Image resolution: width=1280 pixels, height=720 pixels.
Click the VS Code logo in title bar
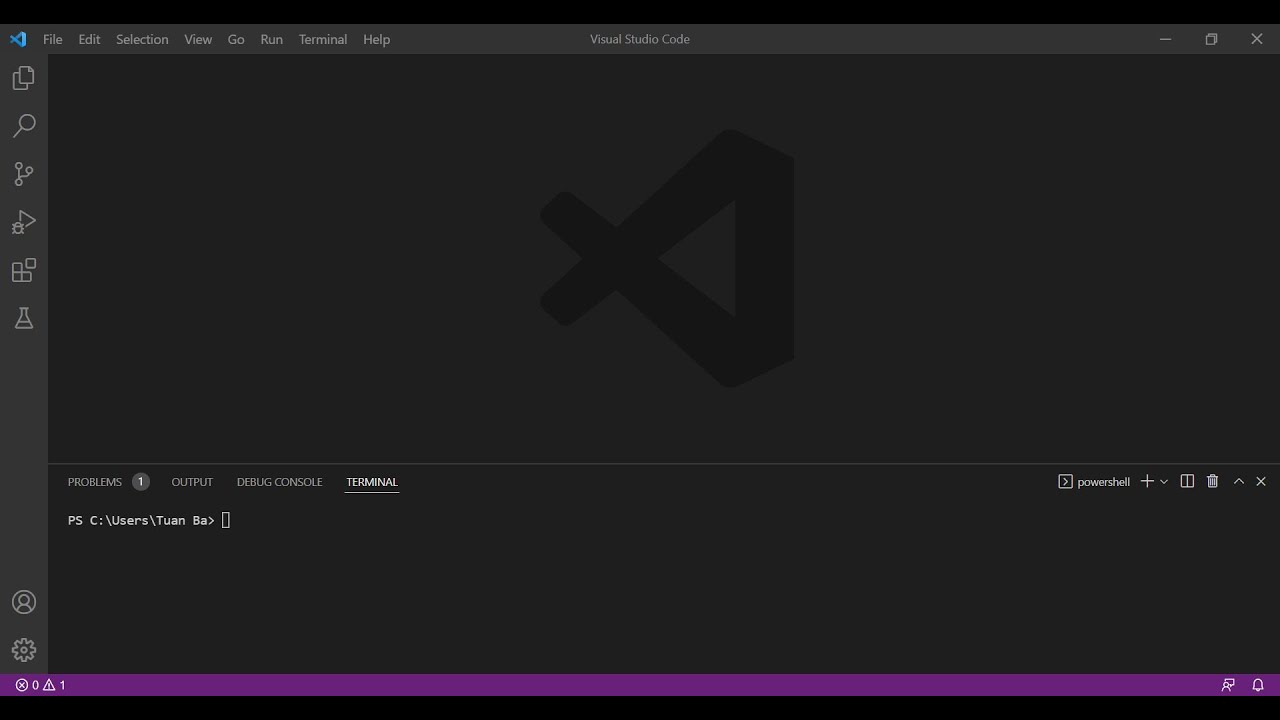[x=18, y=39]
